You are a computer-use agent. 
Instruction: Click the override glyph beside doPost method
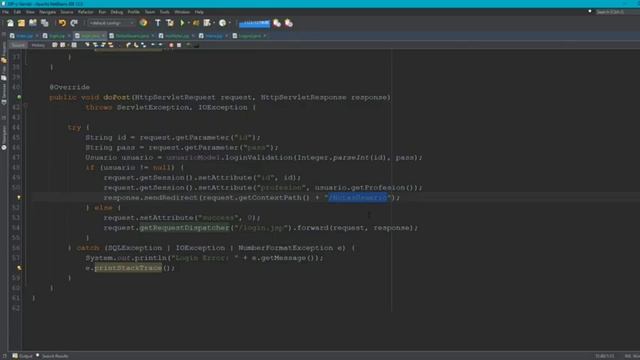19,97
